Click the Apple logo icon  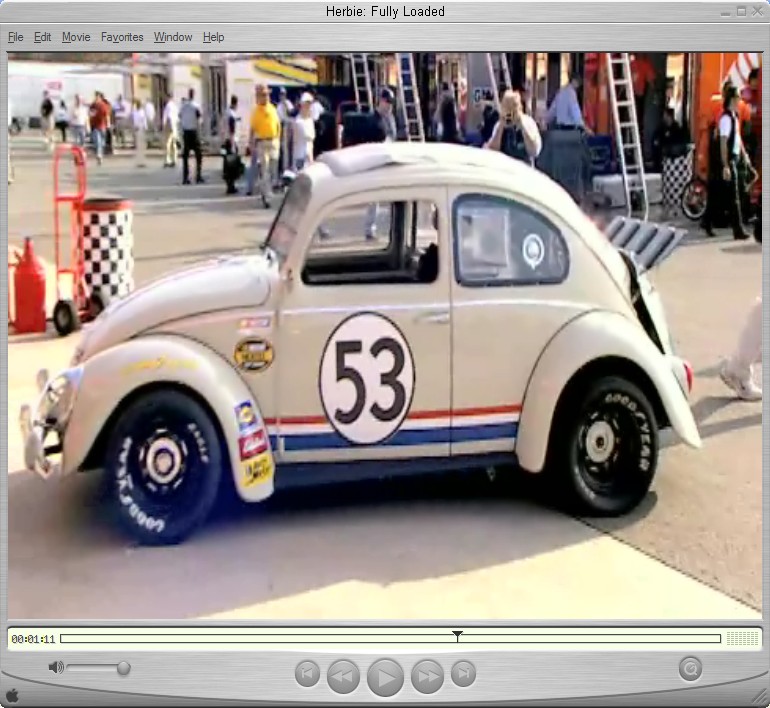coord(12,695)
